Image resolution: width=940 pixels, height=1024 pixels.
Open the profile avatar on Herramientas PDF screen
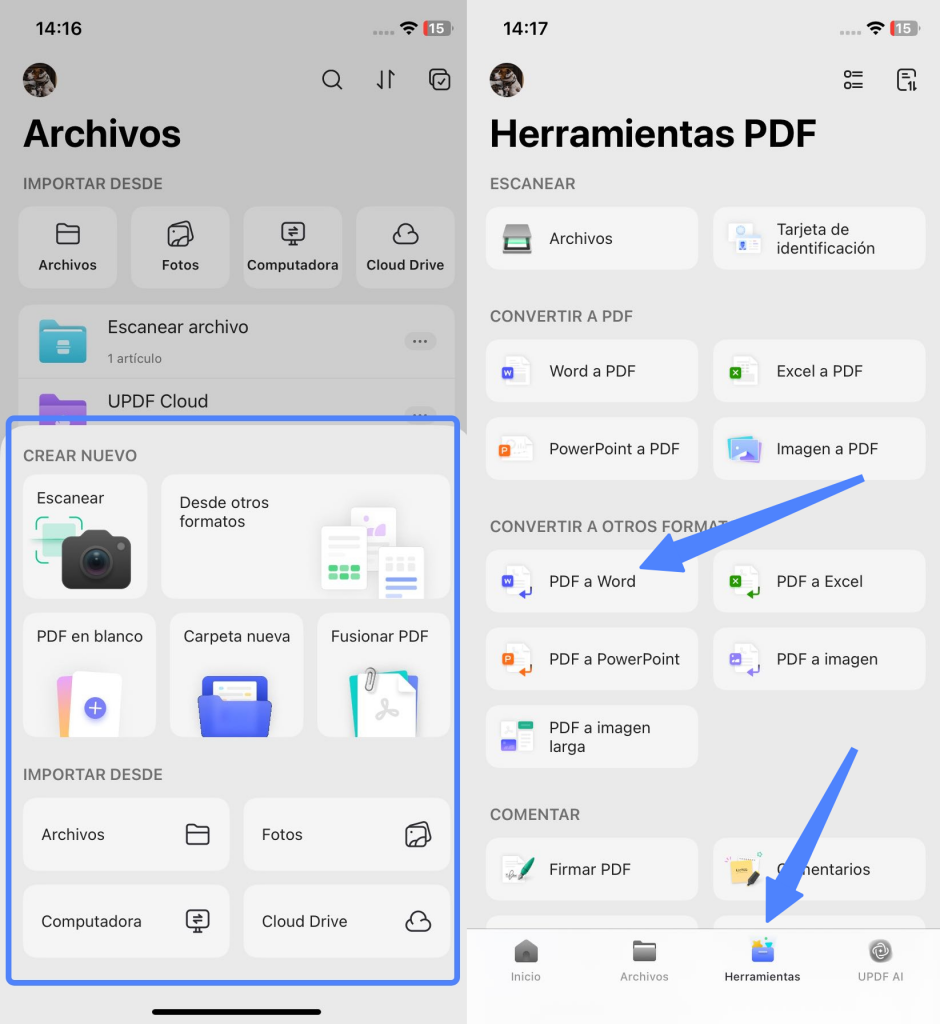point(507,80)
